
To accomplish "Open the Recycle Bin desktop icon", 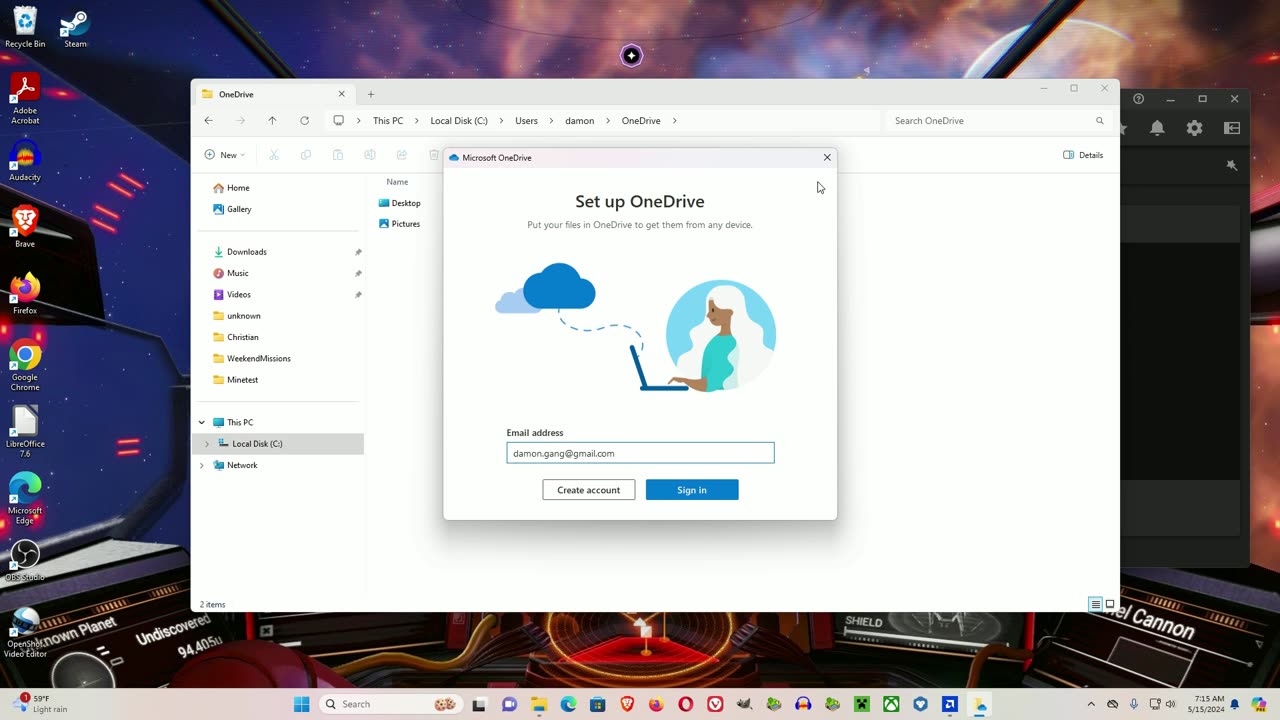I will point(25,28).
